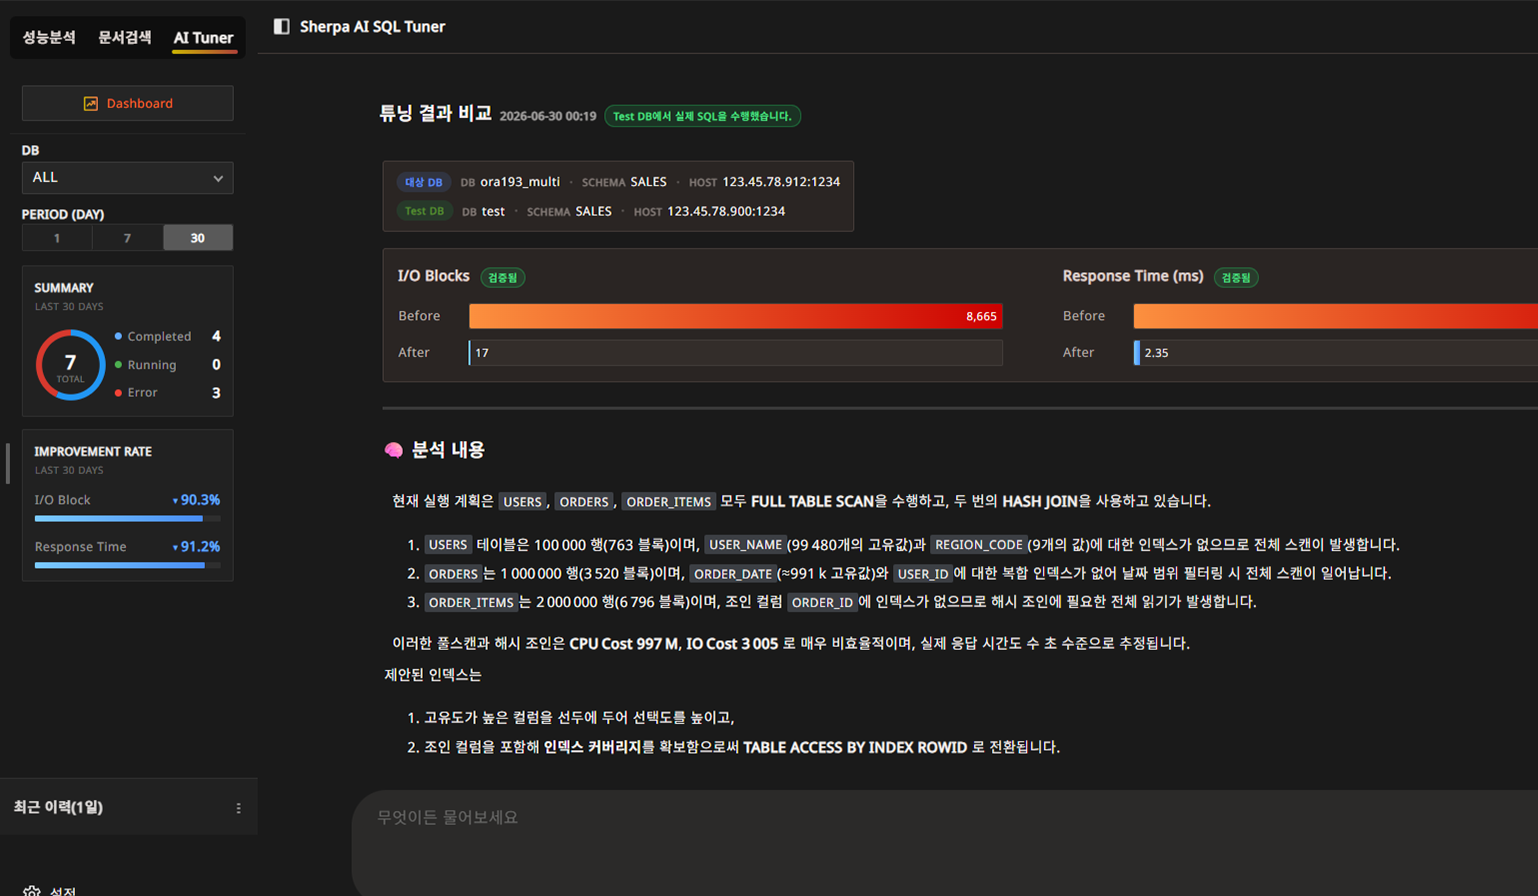This screenshot has width=1538, height=896.
Task: Click the Response Time After bar 2.35
Action: (1336, 352)
